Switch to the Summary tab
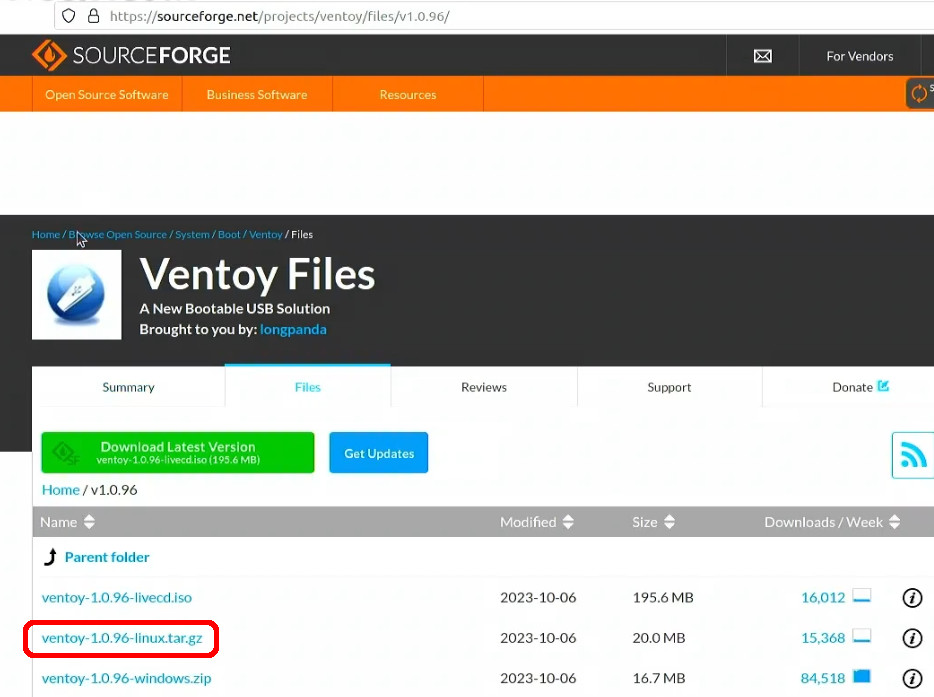Image resolution: width=934 pixels, height=697 pixels. [128, 387]
